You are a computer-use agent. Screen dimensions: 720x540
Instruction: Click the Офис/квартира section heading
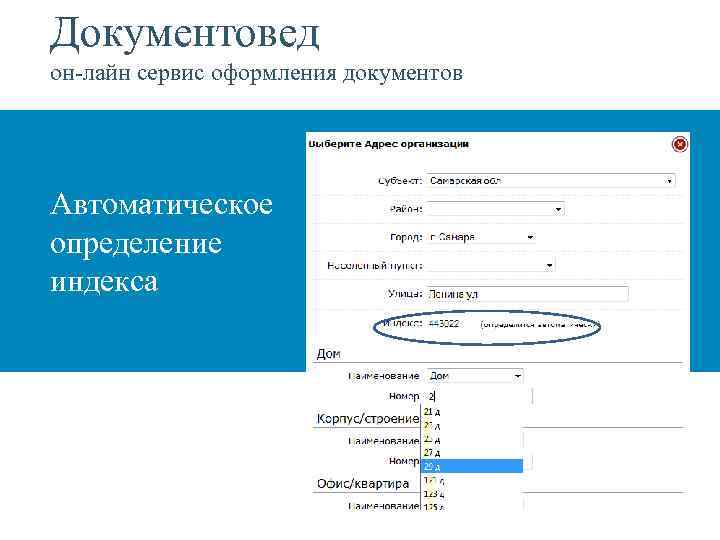point(363,484)
